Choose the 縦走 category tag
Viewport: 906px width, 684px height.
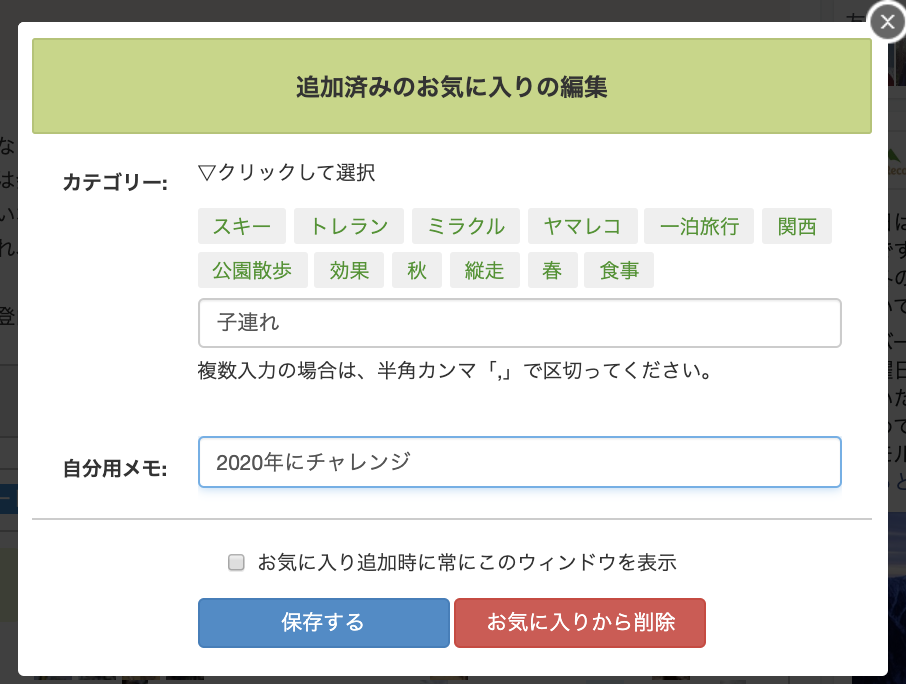click(x=485, y=270)
